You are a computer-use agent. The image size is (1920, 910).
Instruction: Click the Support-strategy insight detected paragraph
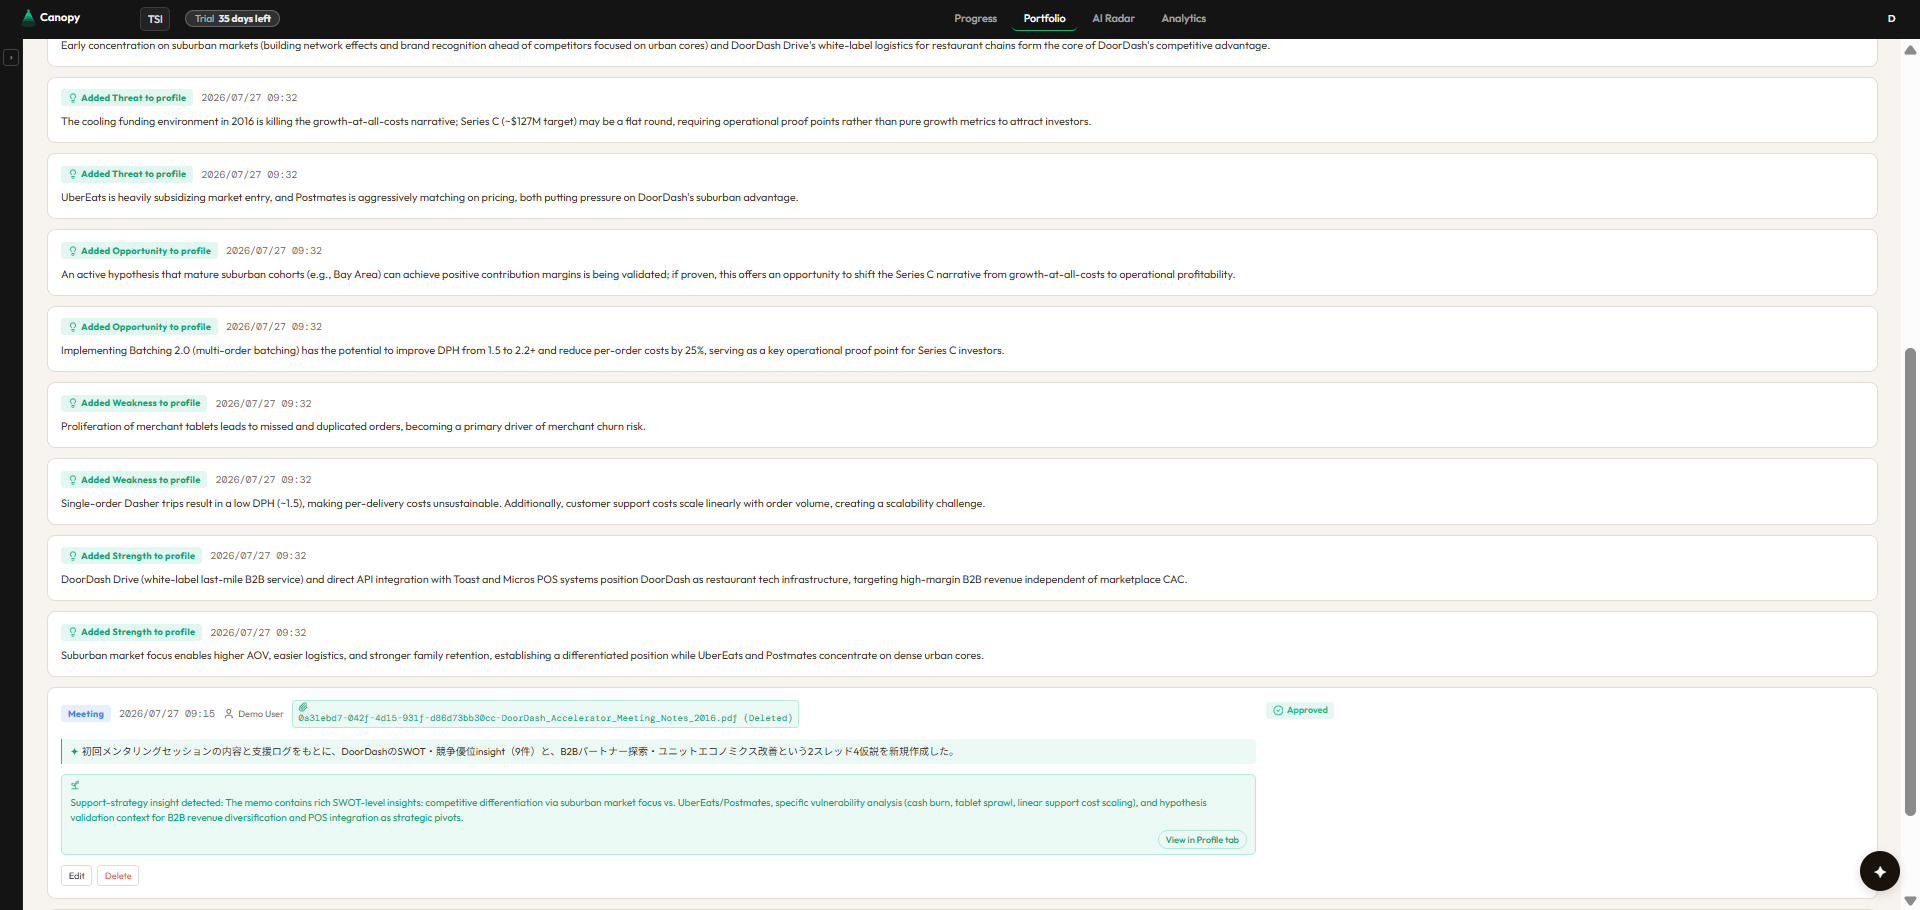pos(638,810)
